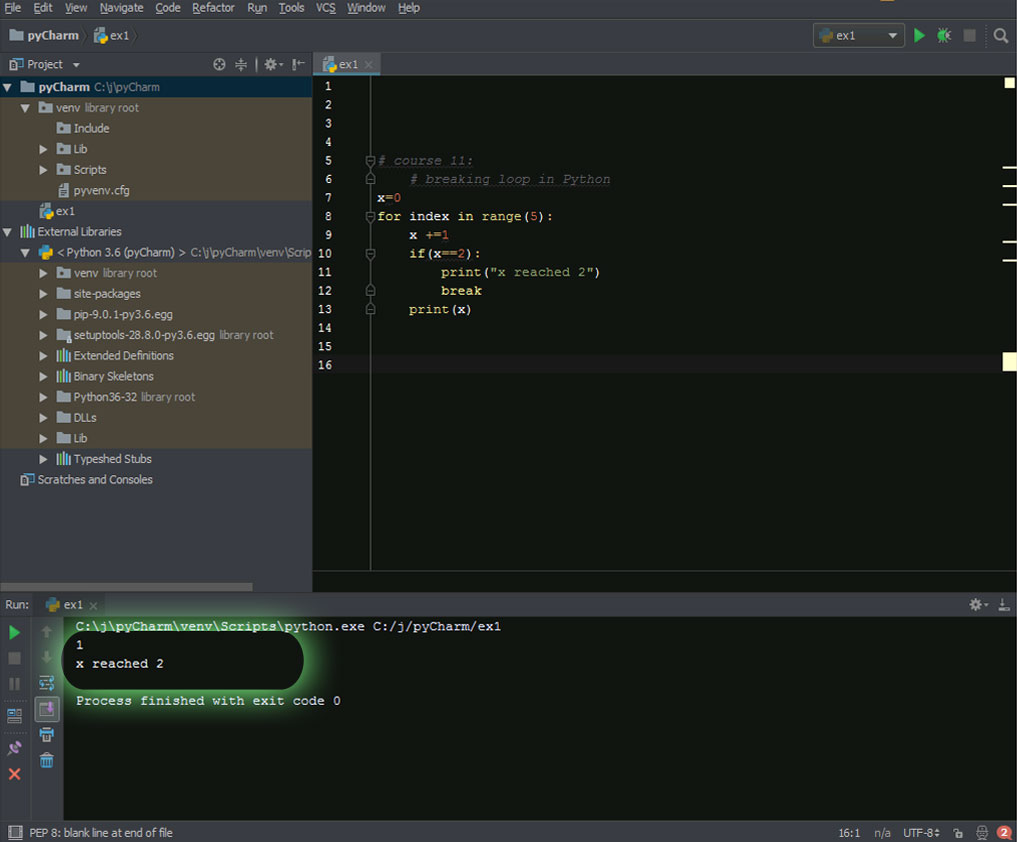Open the Refactor menu

(213, 8)
